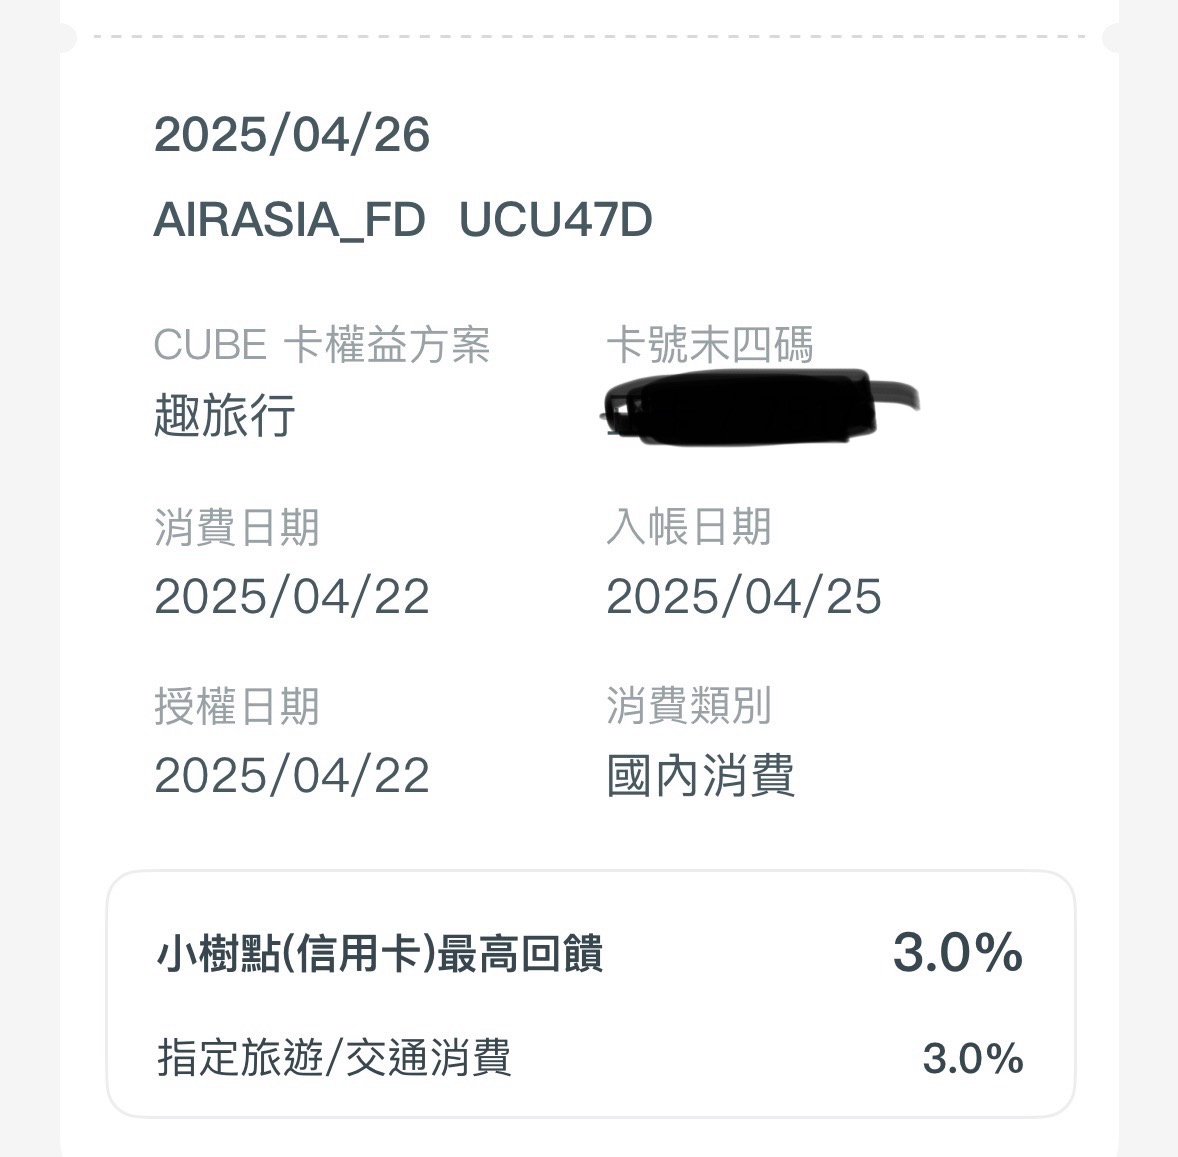The height and width of the screenshot is (1157, 1178).
Task: Select the 國內消費 category value
Action: pos(700,775)
